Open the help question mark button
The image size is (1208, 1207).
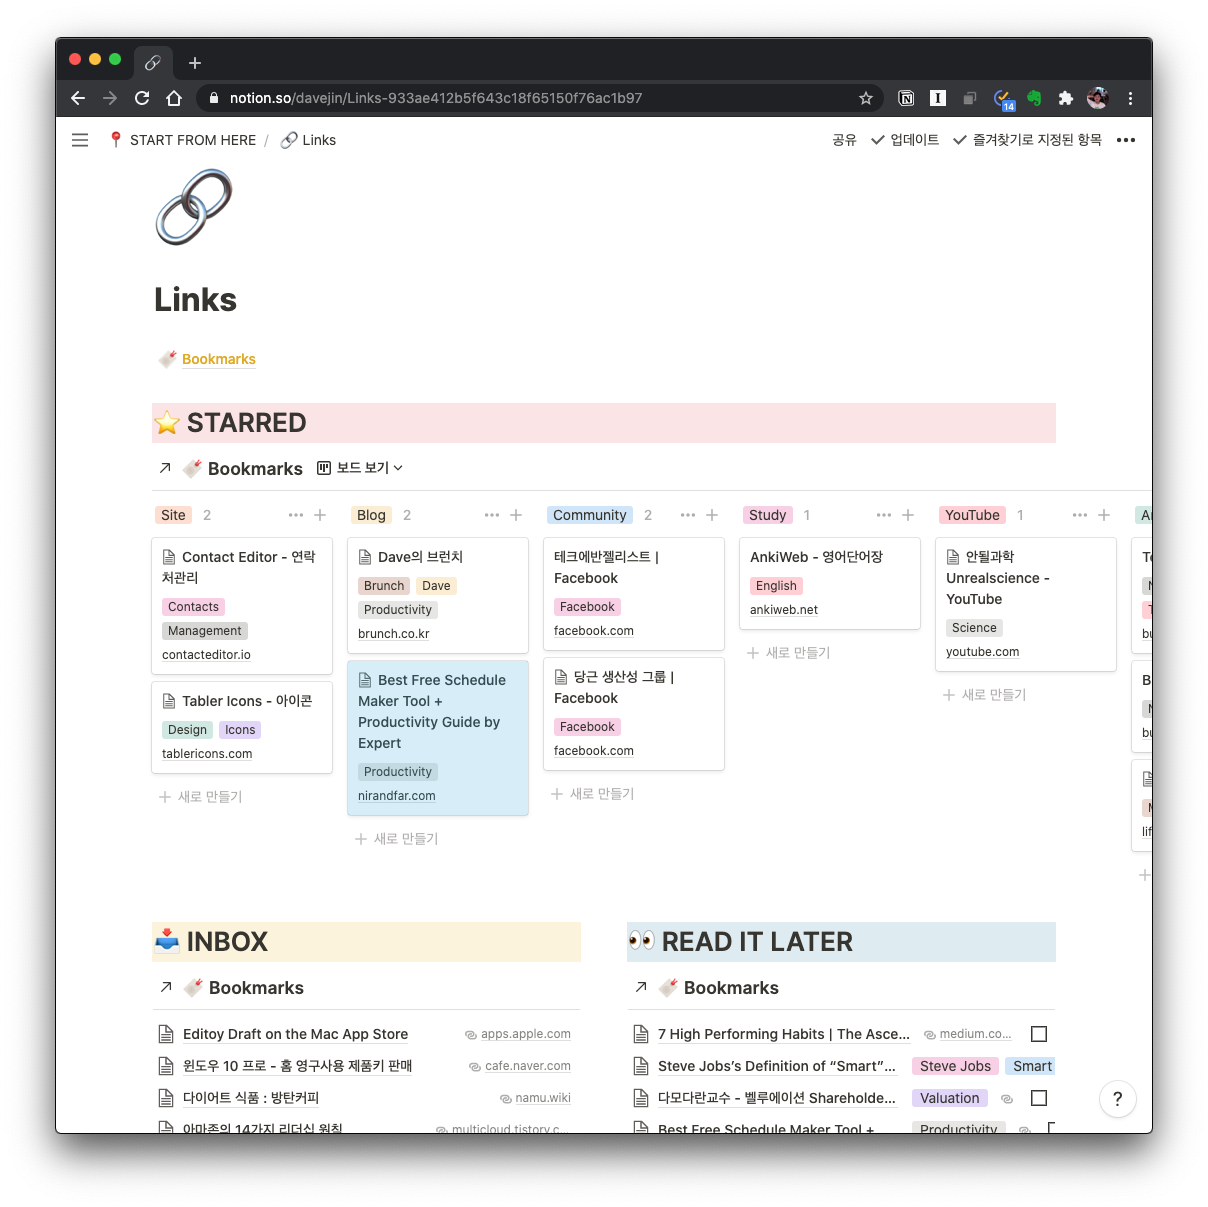click(x=1118, y=1099)
